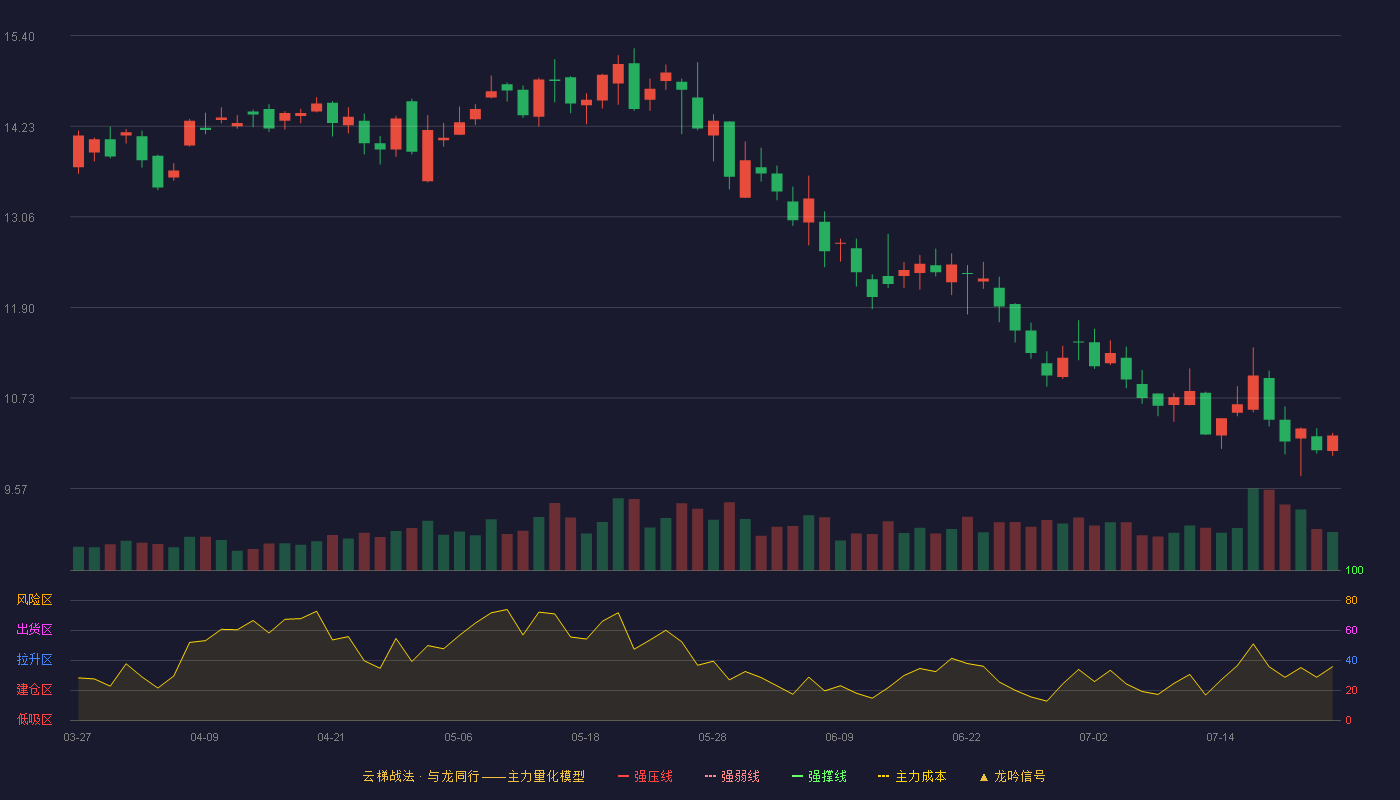Click the 06-22 date axis marker
The image size is (1400, 800).
tap(966, 737)
